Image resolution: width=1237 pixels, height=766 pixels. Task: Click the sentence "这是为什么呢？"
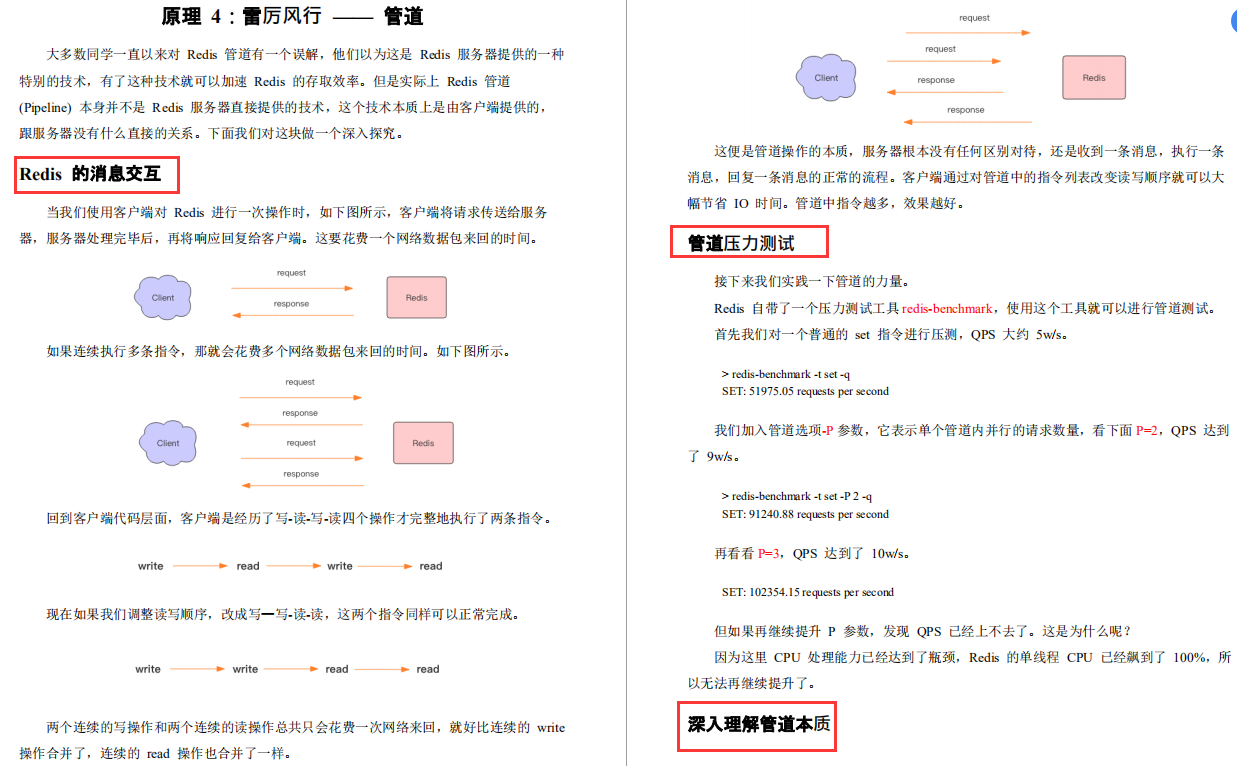pyautogui.click(x=1087, y=632)
